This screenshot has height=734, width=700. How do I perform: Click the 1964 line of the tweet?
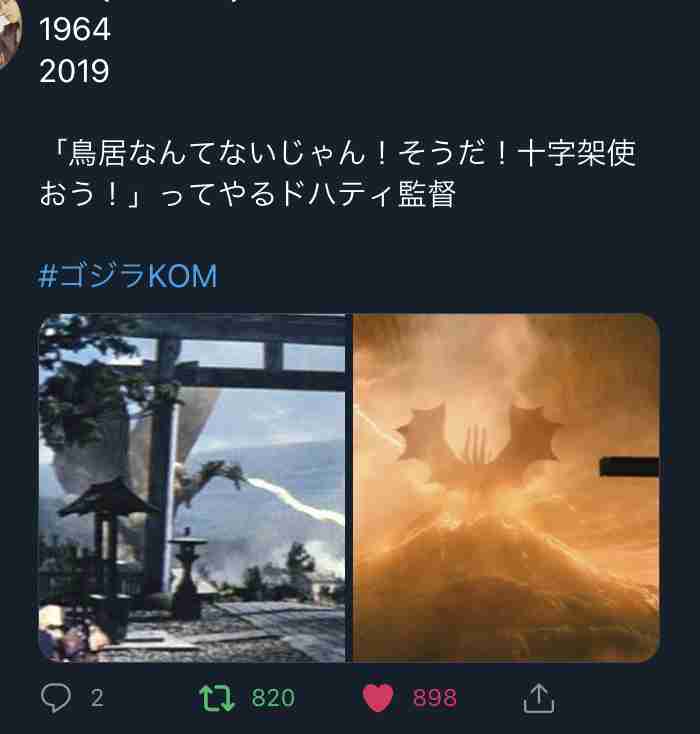[75, 29]
